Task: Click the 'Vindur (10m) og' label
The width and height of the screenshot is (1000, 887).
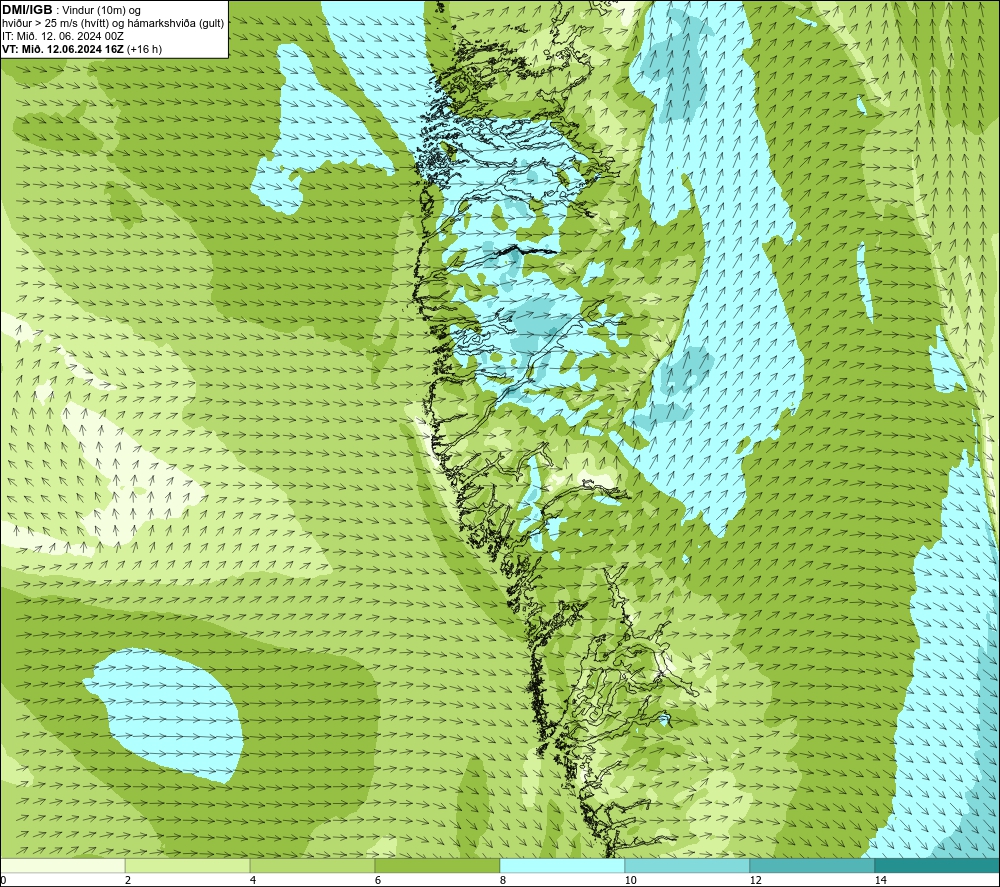Action: 102,11
